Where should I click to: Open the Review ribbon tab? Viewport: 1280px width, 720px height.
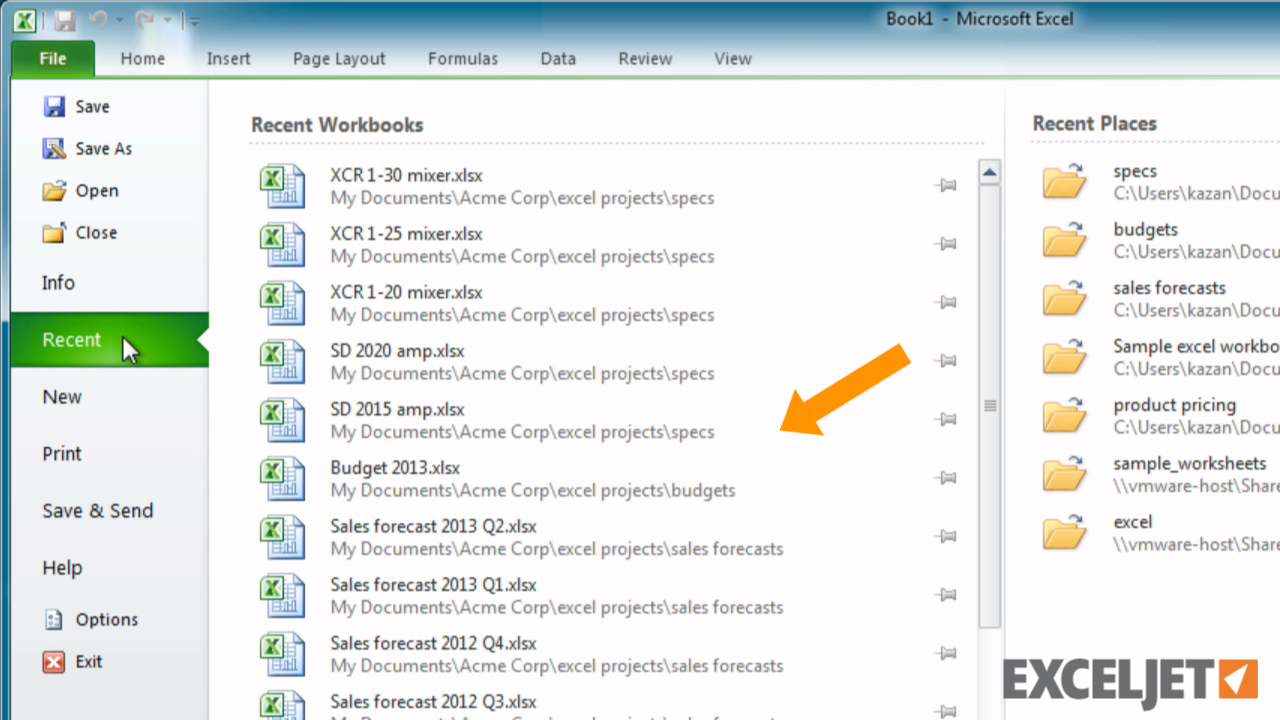pos(645,59)
